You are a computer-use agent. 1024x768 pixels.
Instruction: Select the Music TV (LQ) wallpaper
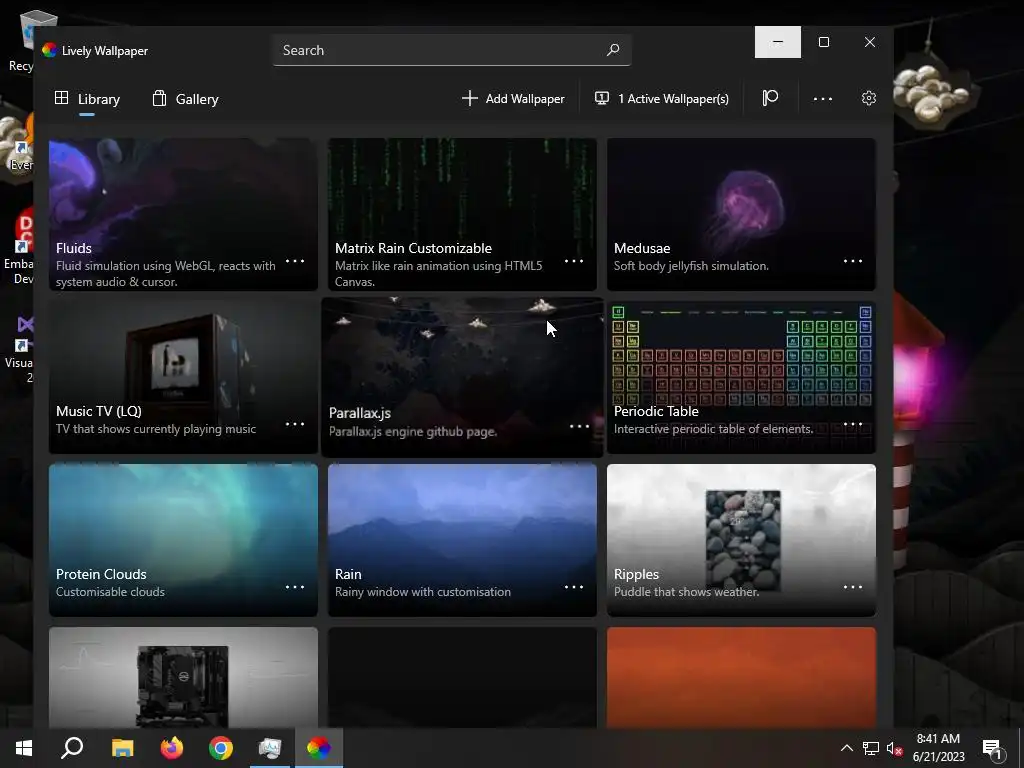click(x=184, y=377)
